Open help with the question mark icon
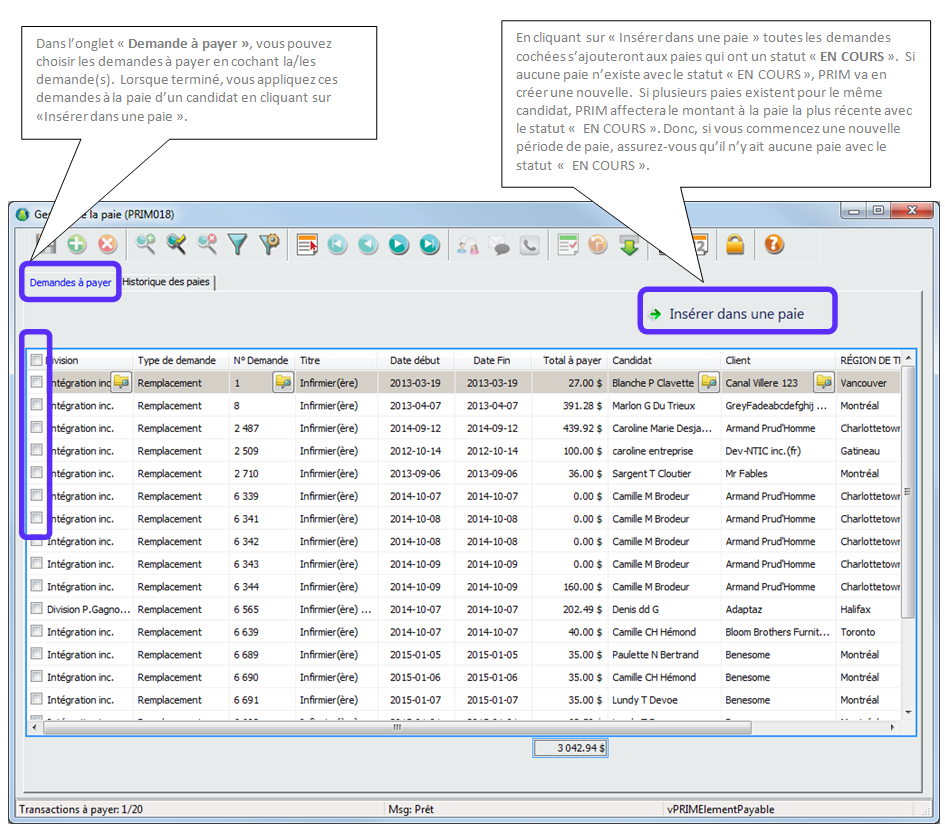This screenshot has width=945, height=829. point(773,244)
